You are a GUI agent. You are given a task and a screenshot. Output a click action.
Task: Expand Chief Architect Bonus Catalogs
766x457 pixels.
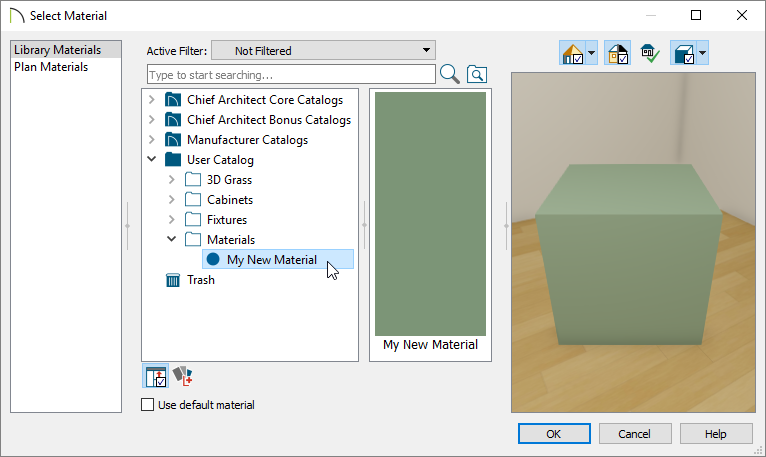[x=151, y=120]
